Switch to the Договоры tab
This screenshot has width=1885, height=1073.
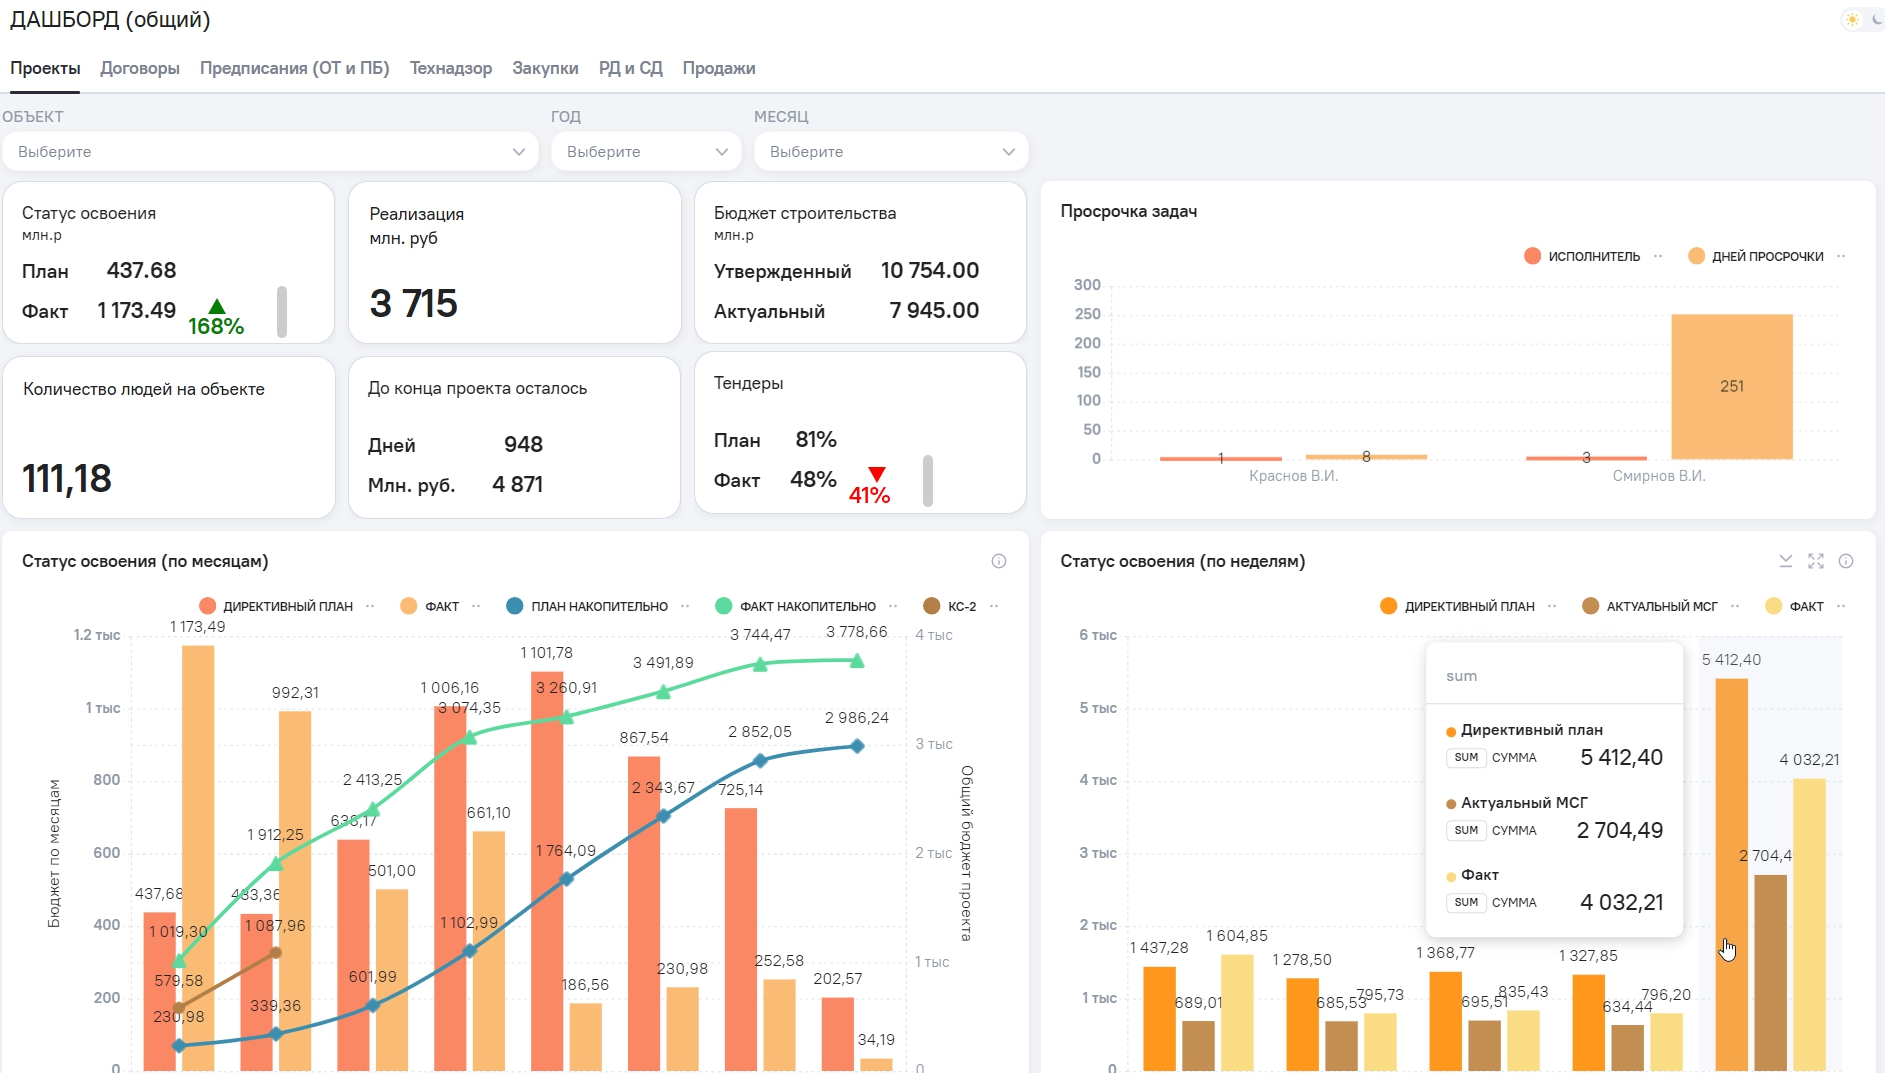pos(140,68)
